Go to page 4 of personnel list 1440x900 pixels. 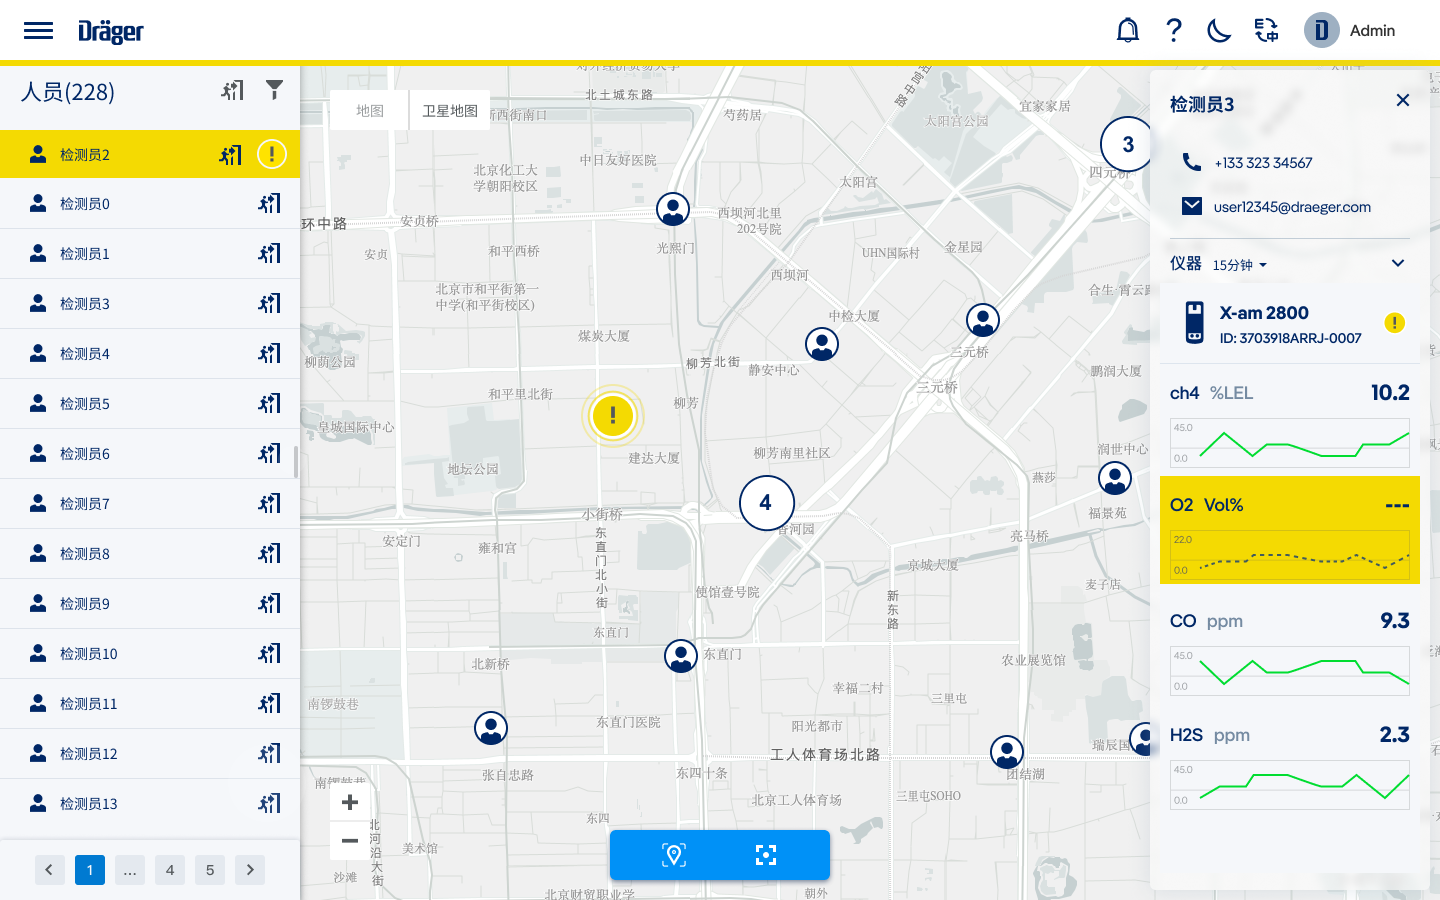coord(170,870)
